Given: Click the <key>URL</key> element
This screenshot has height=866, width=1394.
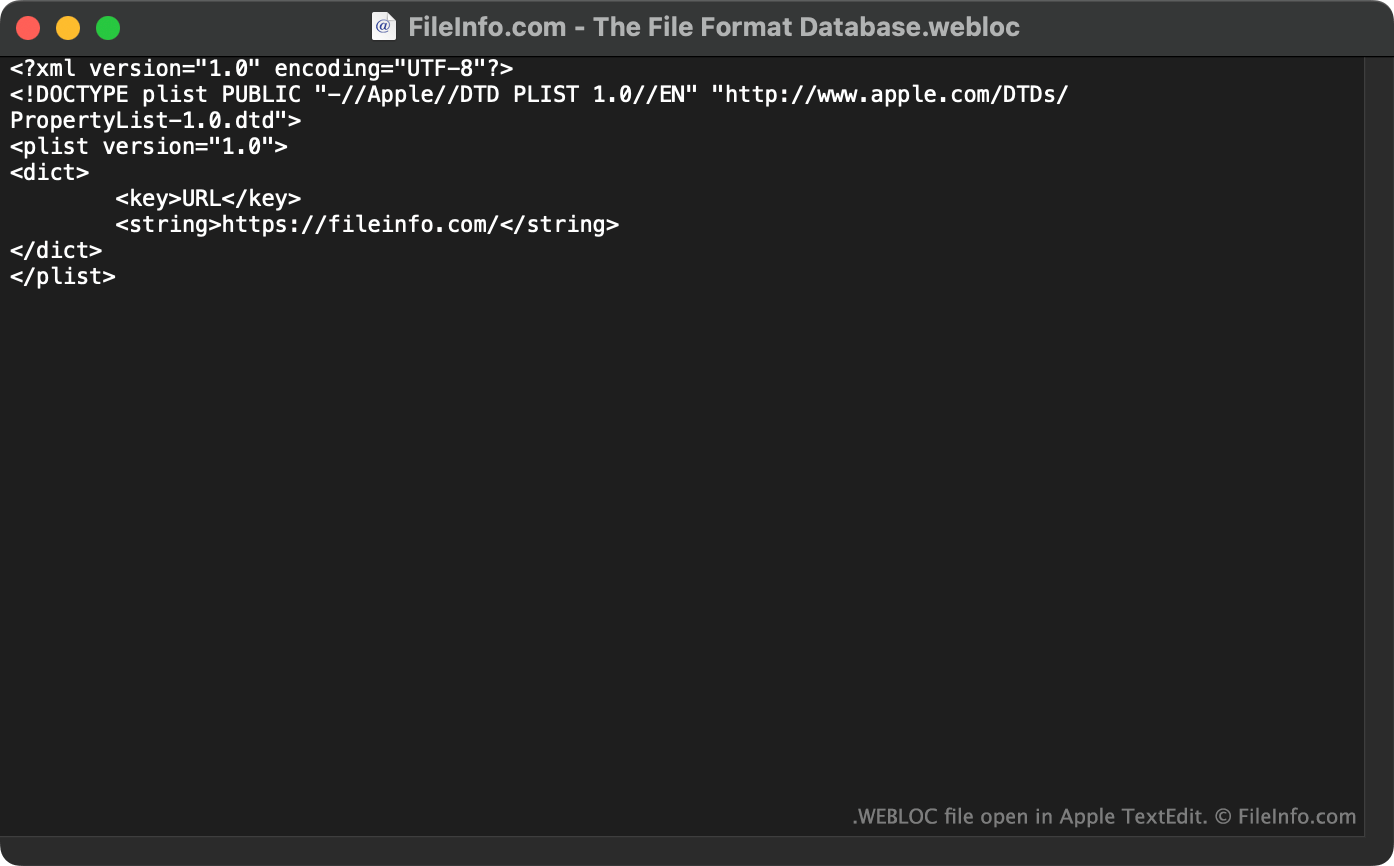Looking at the screenshot, I should 209,198.
